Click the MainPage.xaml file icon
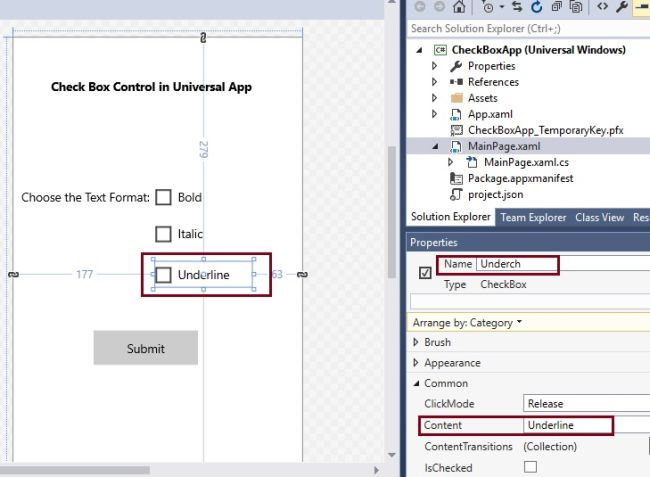 pos(456,147)
